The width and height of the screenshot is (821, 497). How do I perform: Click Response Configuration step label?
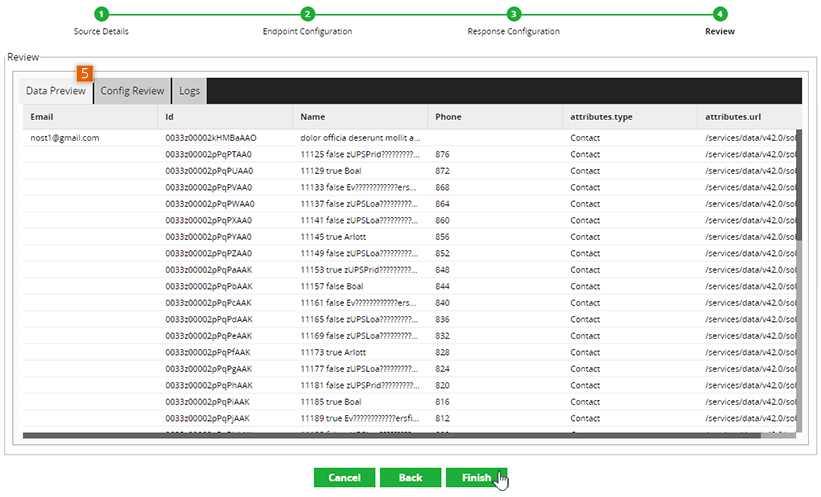tap(514, 31)
